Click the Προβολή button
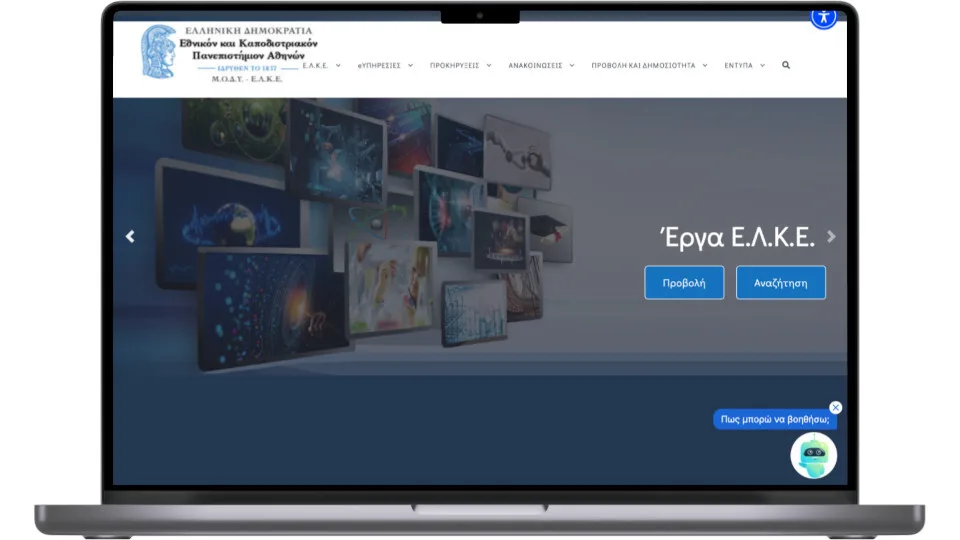Viewport: 960px width, 540px height. (x=684, y=283)
